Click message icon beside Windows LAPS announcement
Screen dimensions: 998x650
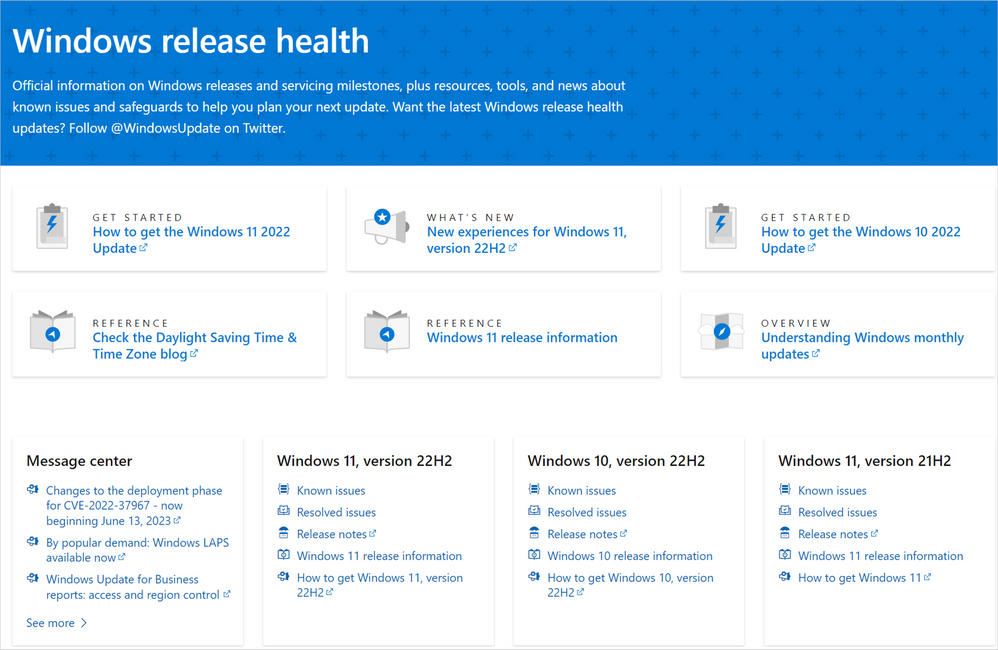33,543
